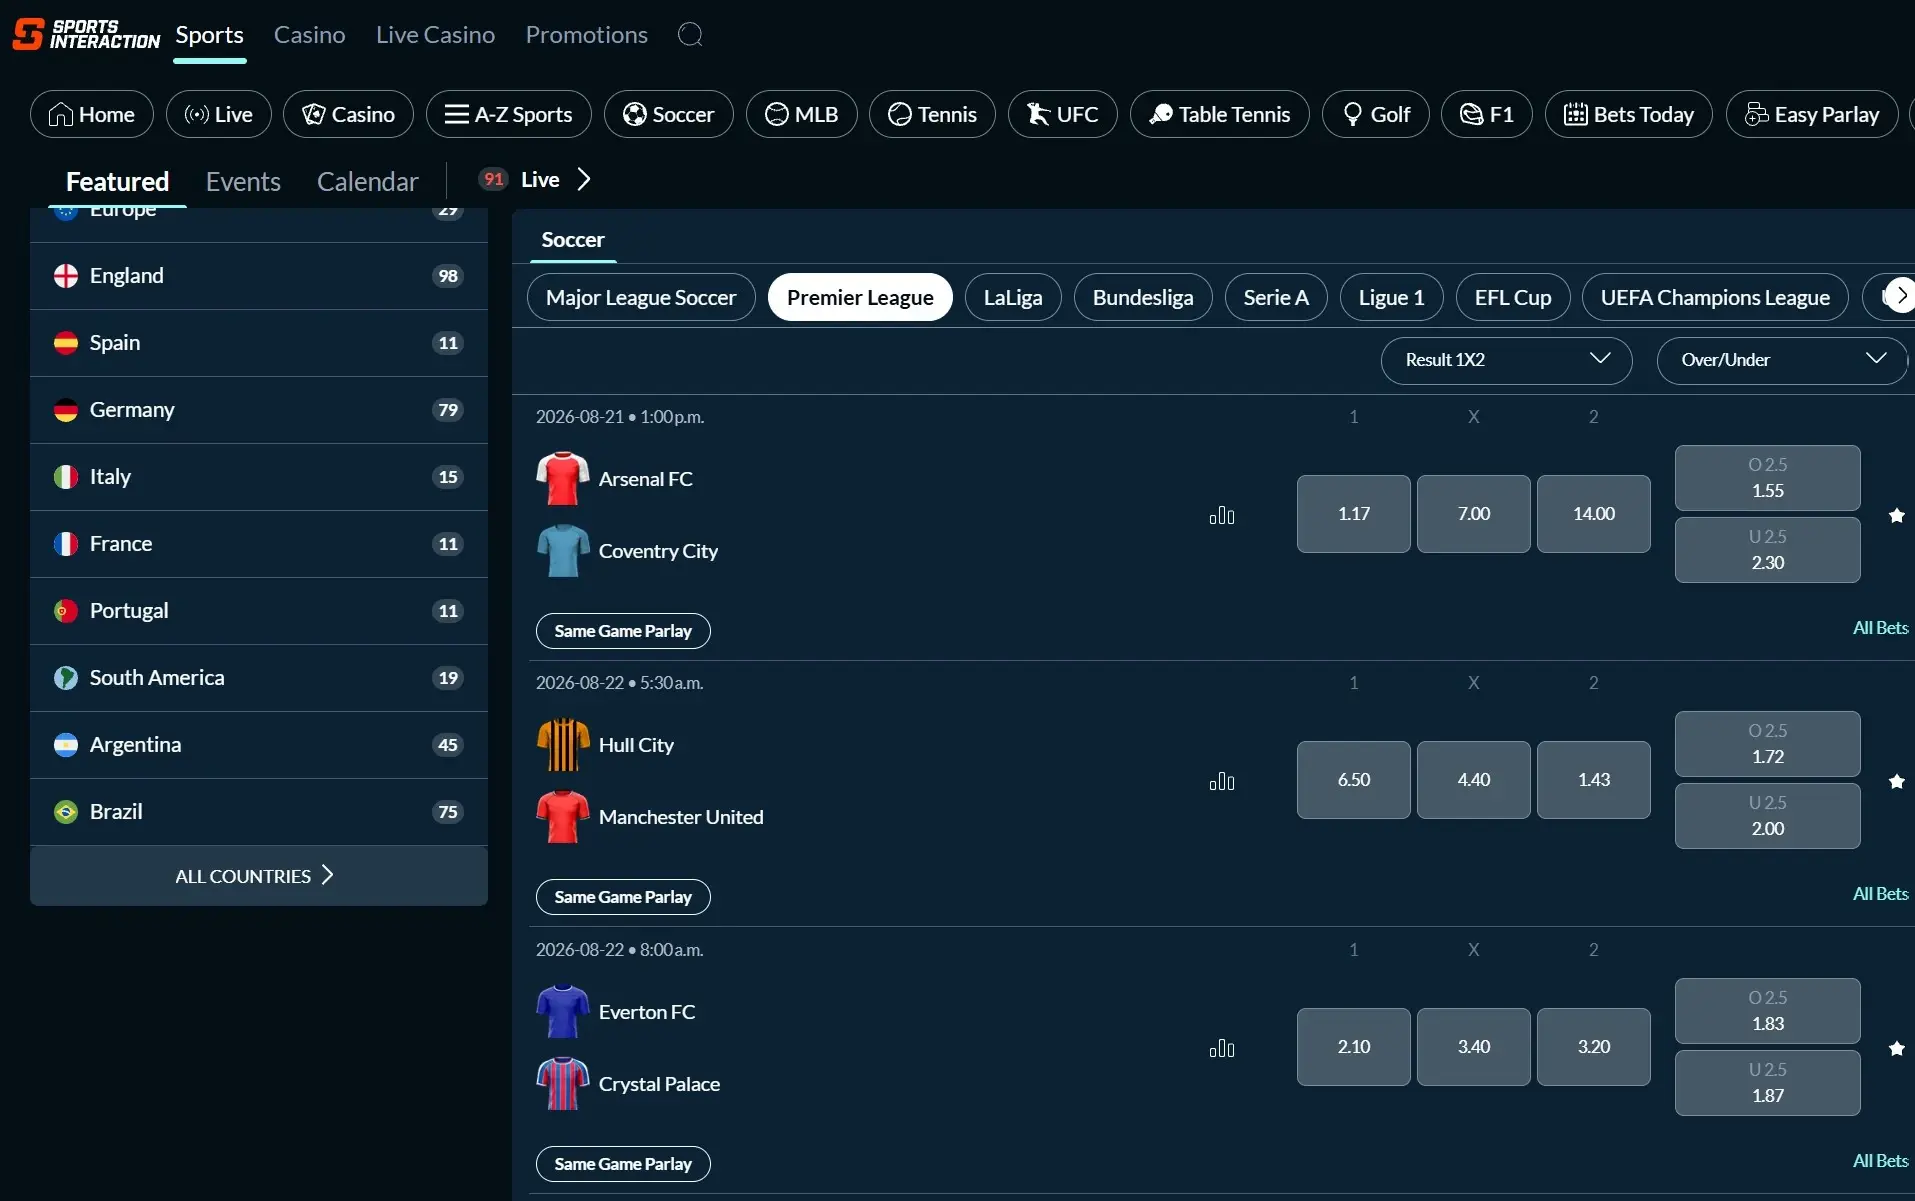
Task: Favorite the Arsenal vs Coventry match star
Action: [1896, 515]
